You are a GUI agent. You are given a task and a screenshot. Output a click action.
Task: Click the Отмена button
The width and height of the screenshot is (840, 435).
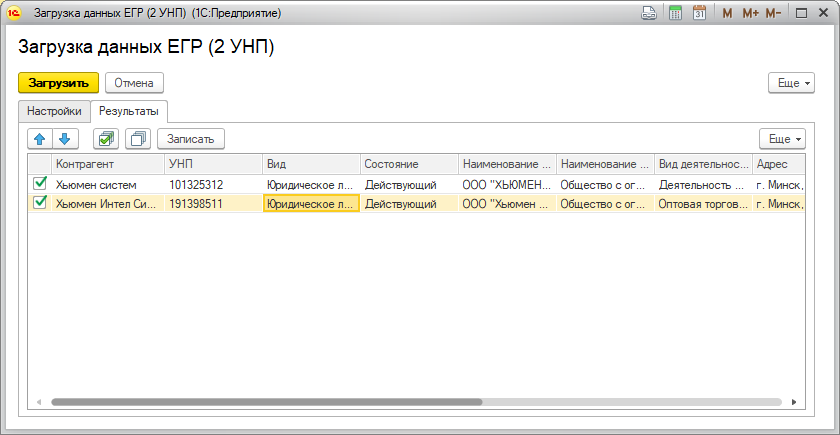coord(134,83)
